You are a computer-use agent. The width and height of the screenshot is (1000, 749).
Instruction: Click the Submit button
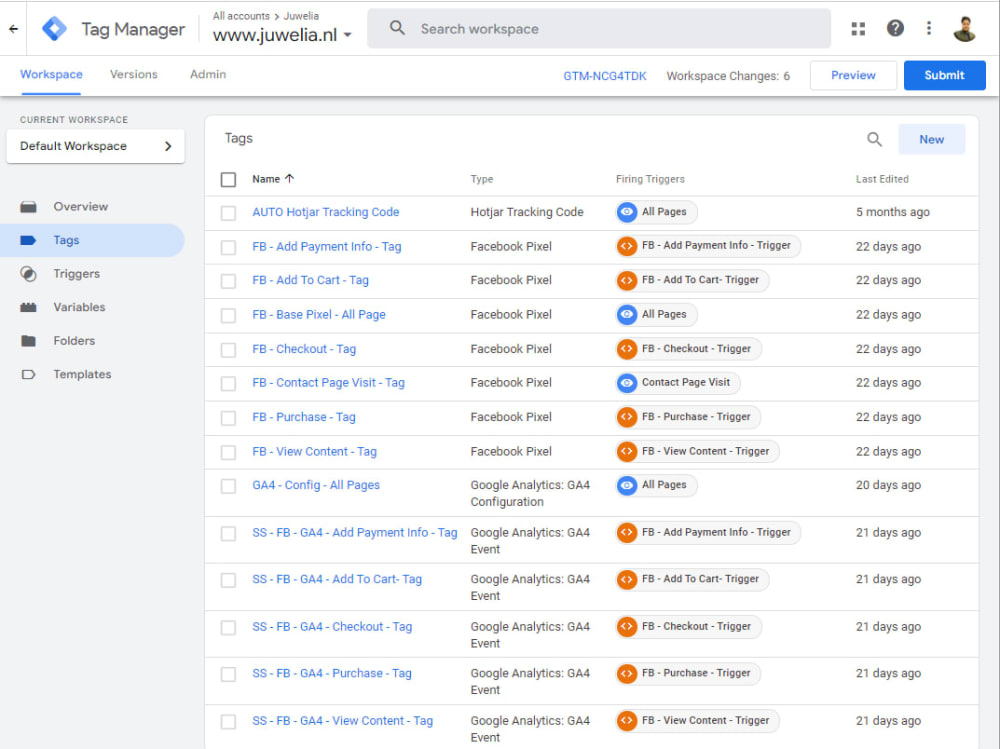pyautogui.click(x=945, y=75)
